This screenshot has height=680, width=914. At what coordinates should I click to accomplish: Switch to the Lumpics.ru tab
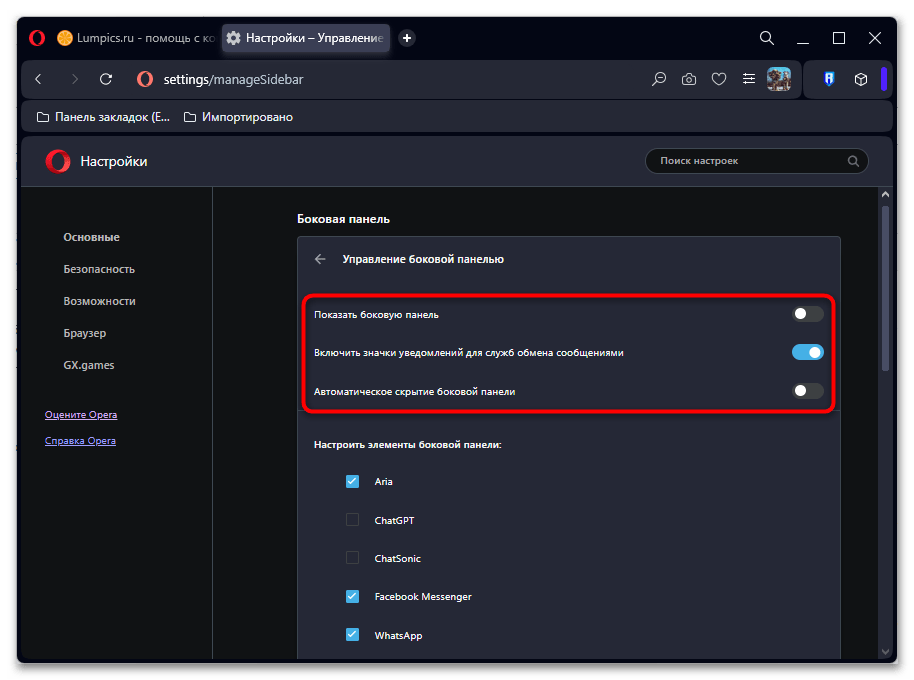(x=135, y=38)
